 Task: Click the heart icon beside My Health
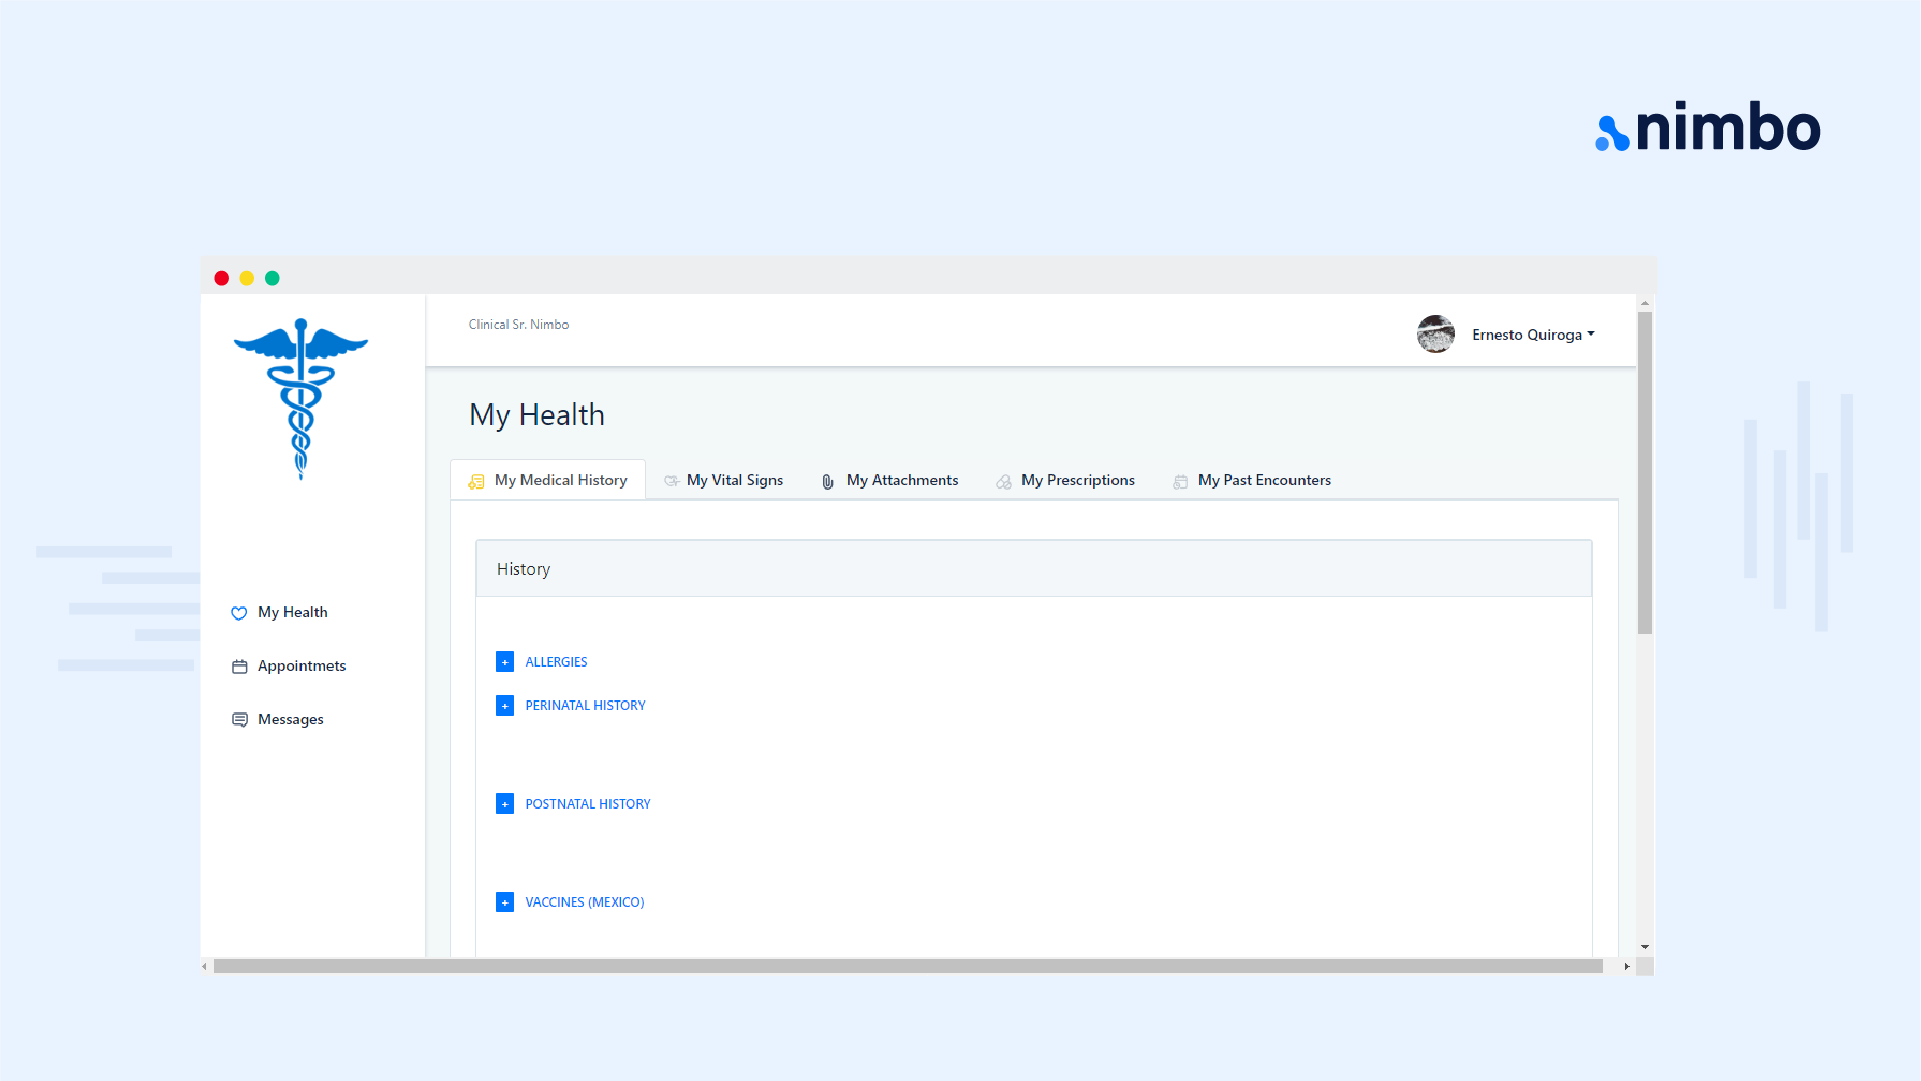coord(239,613)
